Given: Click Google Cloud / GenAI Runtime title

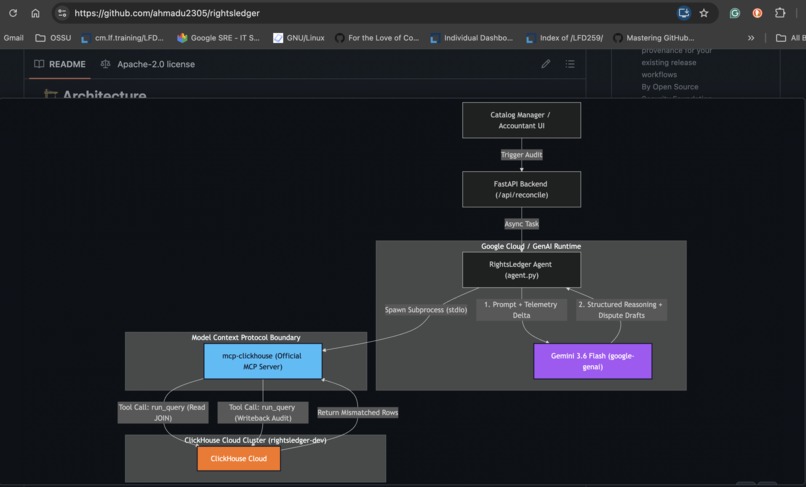Looking at the screenshot, I should (531, 246).
